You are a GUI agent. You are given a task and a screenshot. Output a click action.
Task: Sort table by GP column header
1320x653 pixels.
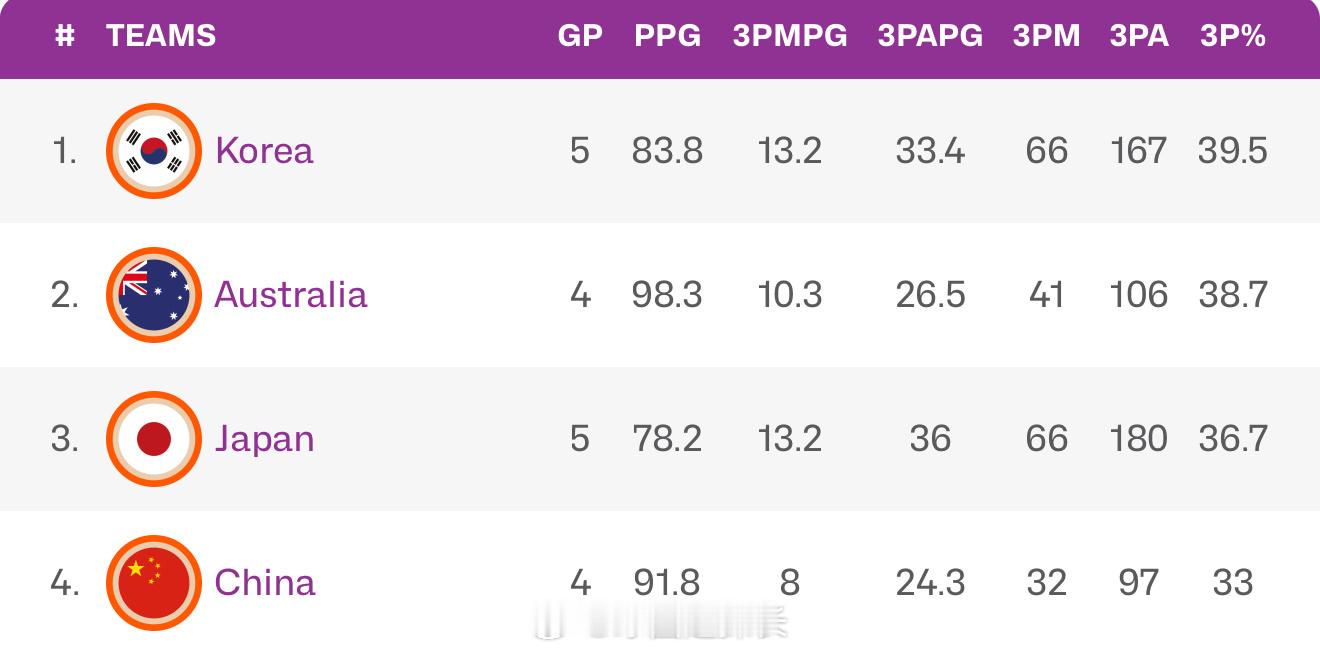coord(580,36)
